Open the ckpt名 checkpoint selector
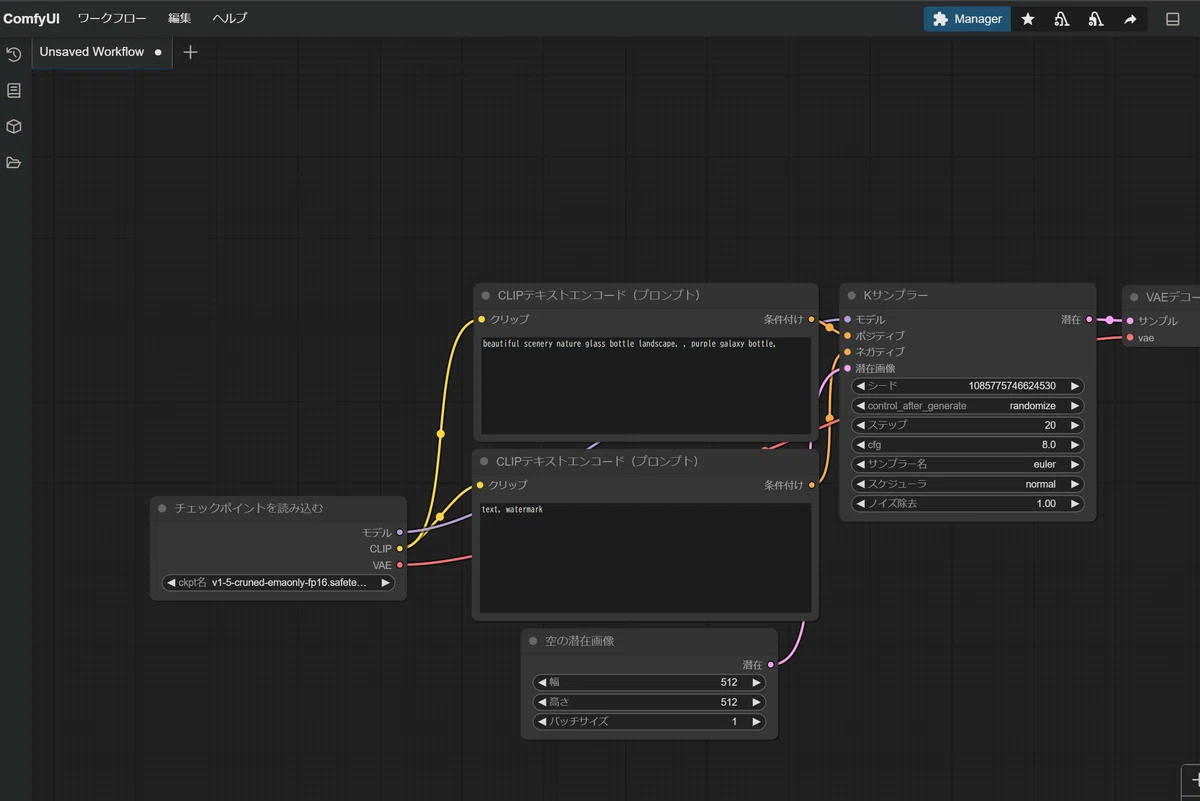Image resolution: width=1200 pixels, height=801 pixels. point(278,582)
